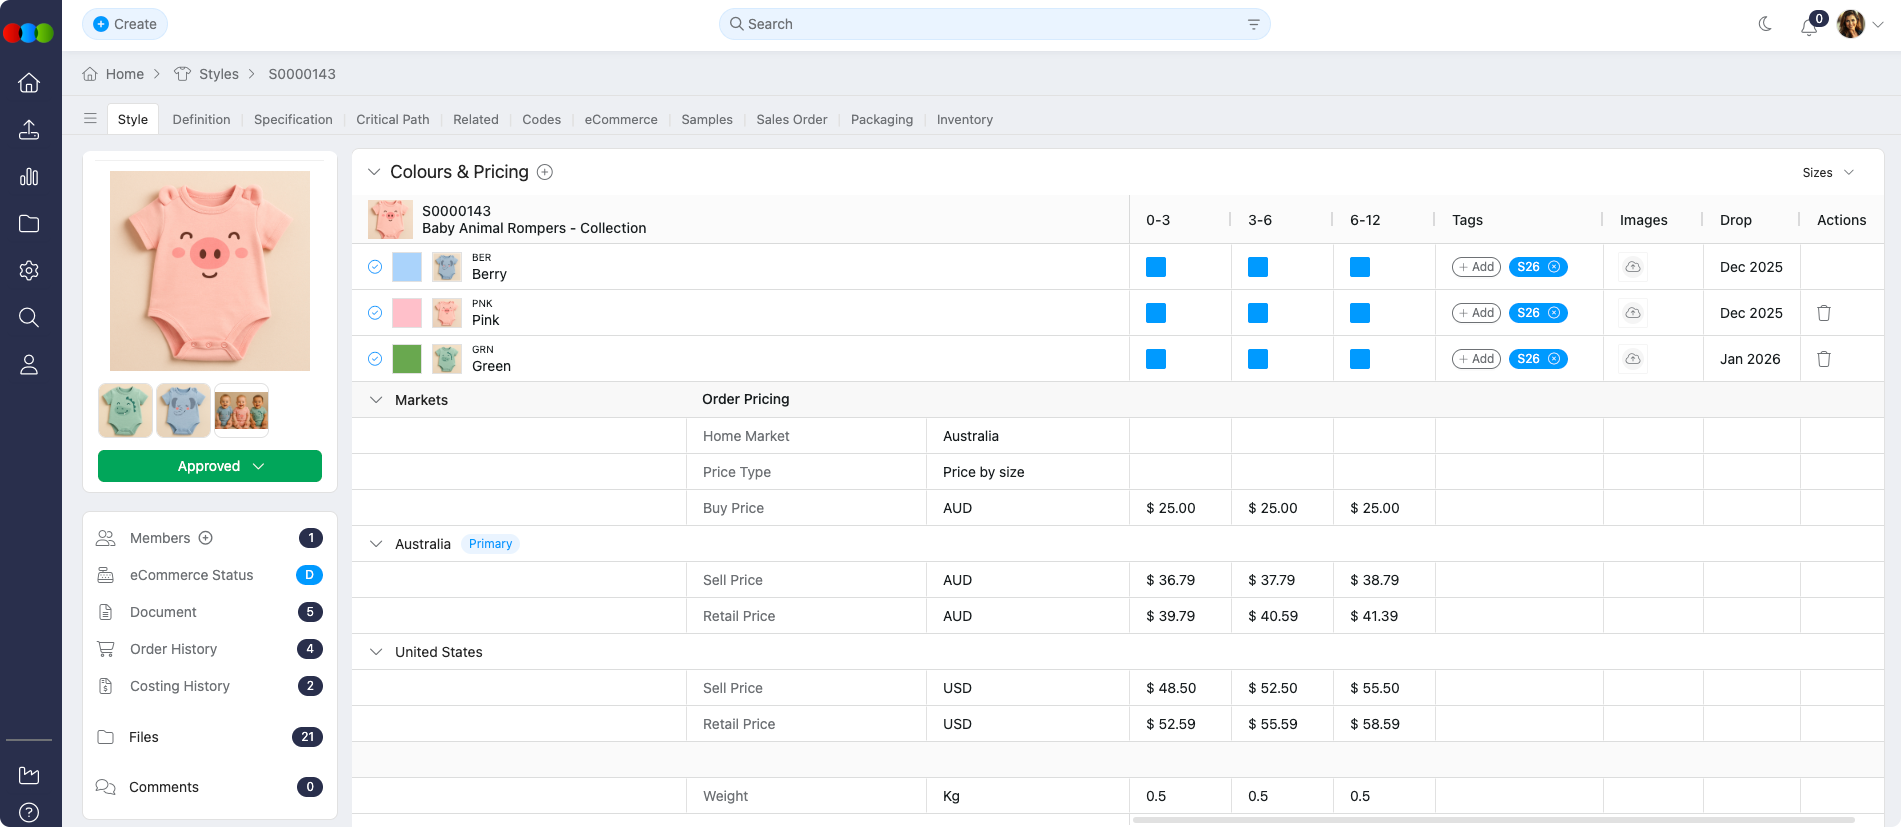Click the Create button
The height and width of the screenshot is (827, 1901).
[125, 24]
